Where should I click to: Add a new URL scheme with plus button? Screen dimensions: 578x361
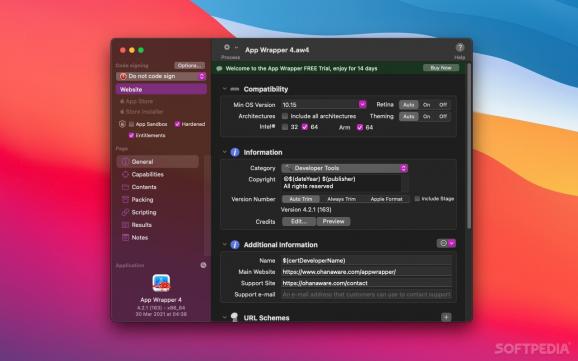click(446, 317)
